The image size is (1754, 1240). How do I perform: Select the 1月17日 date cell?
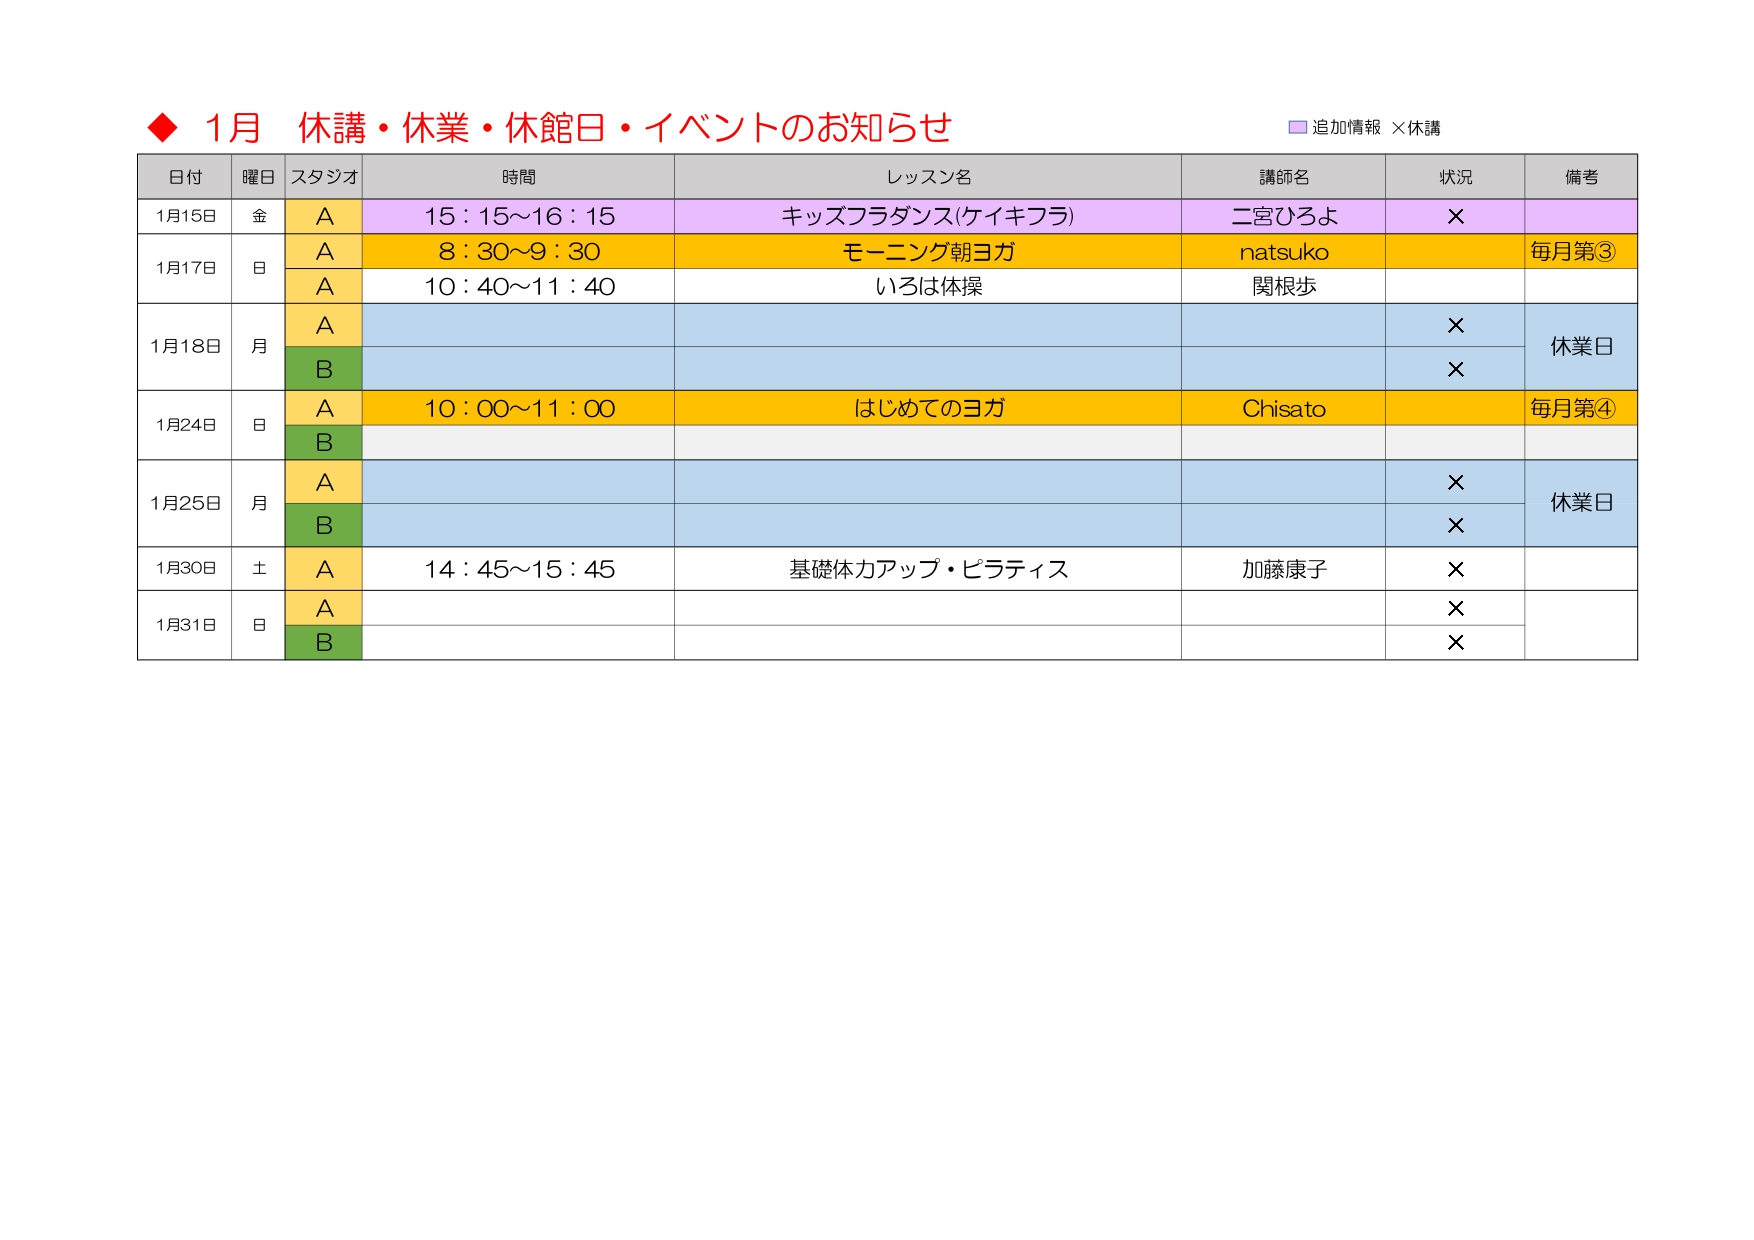[x=185, y=268]
